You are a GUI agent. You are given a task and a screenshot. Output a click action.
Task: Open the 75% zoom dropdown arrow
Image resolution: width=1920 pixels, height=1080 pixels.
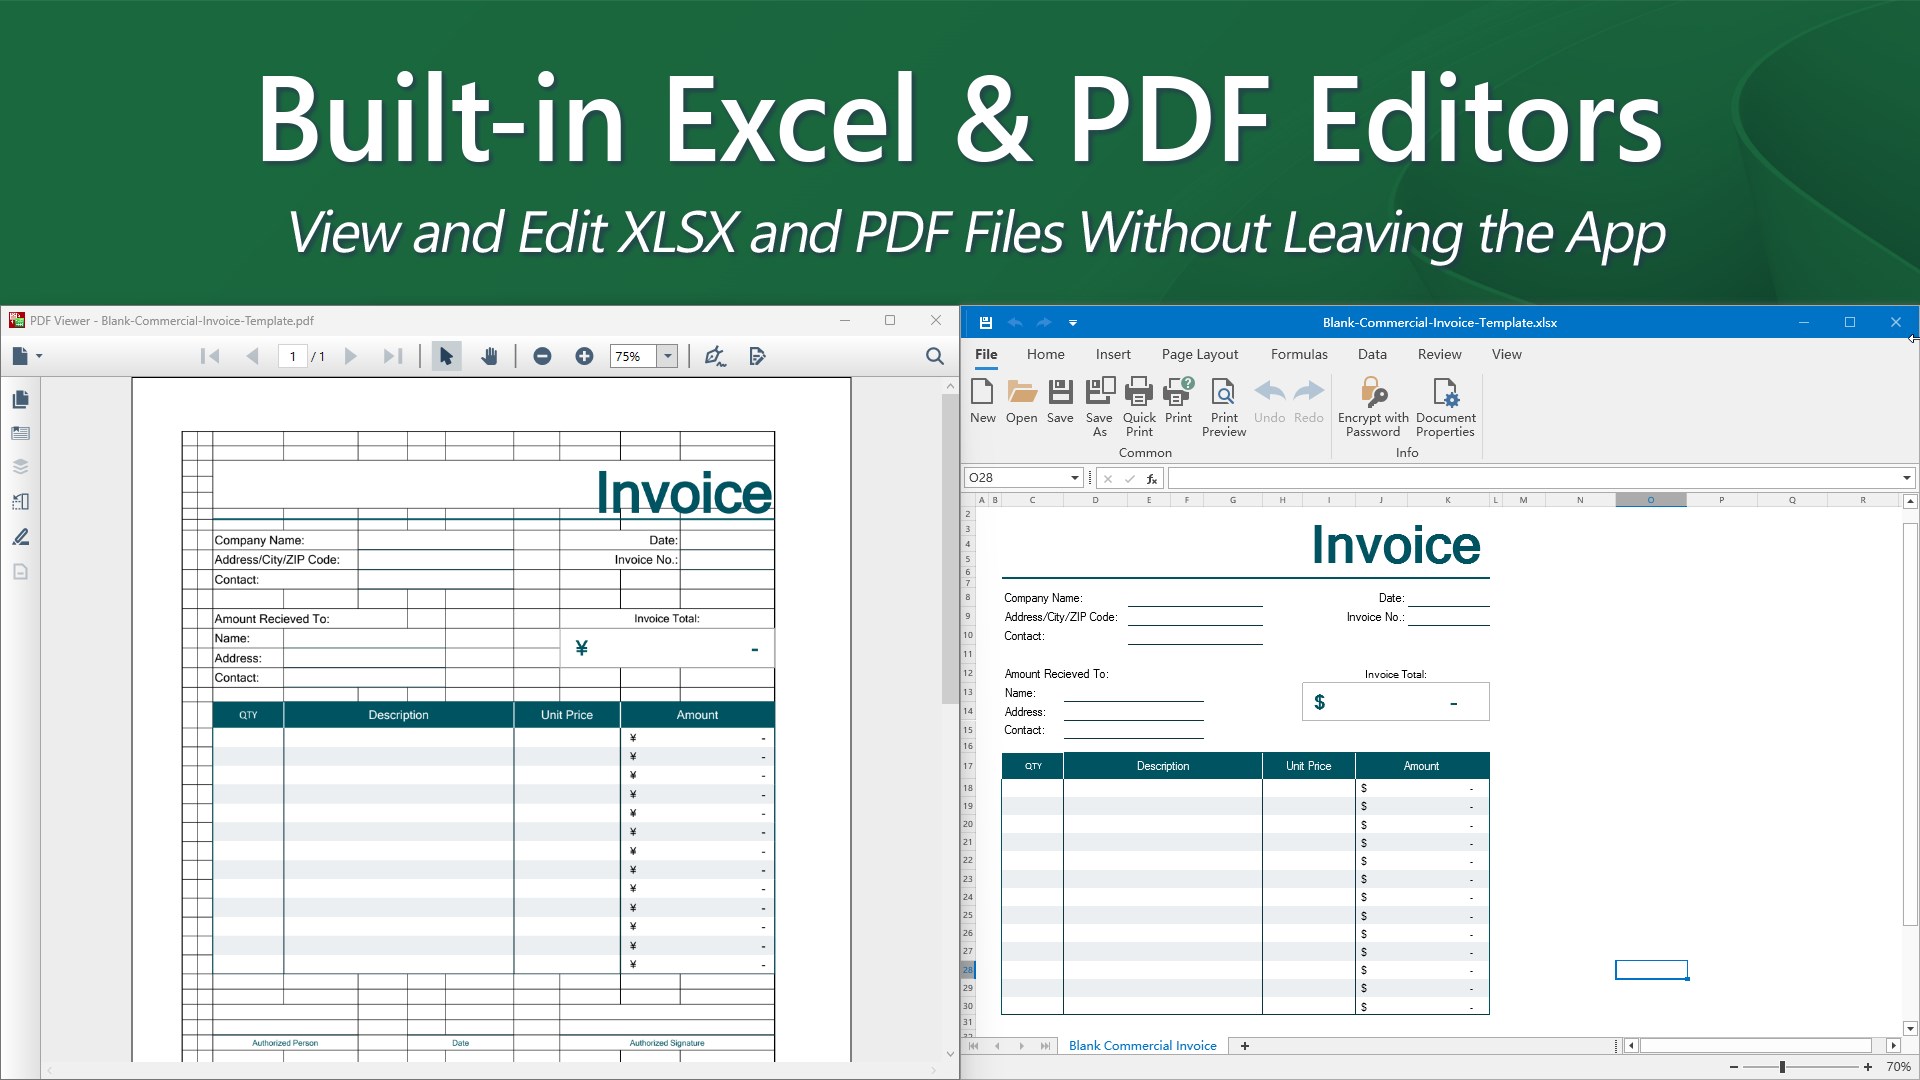[x=667, y=356]
